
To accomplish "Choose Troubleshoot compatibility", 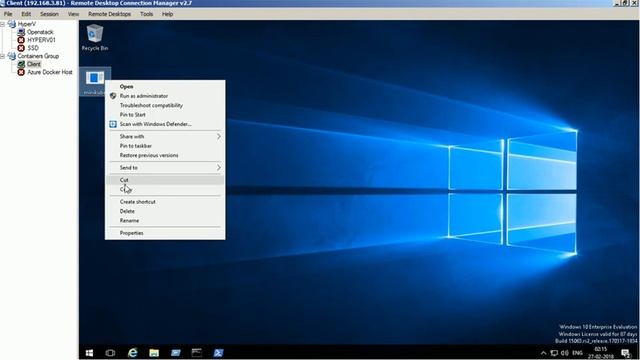I will [x=165, y=105].
